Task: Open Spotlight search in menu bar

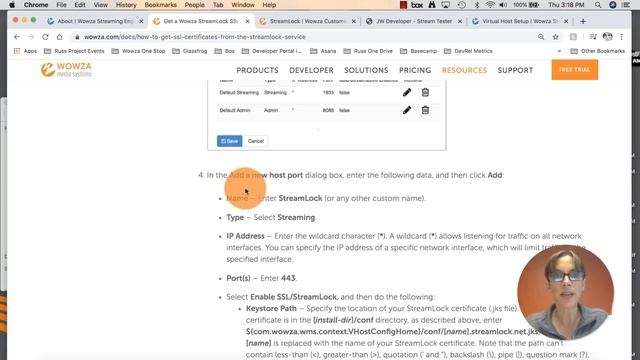Action: coord(598,5)
